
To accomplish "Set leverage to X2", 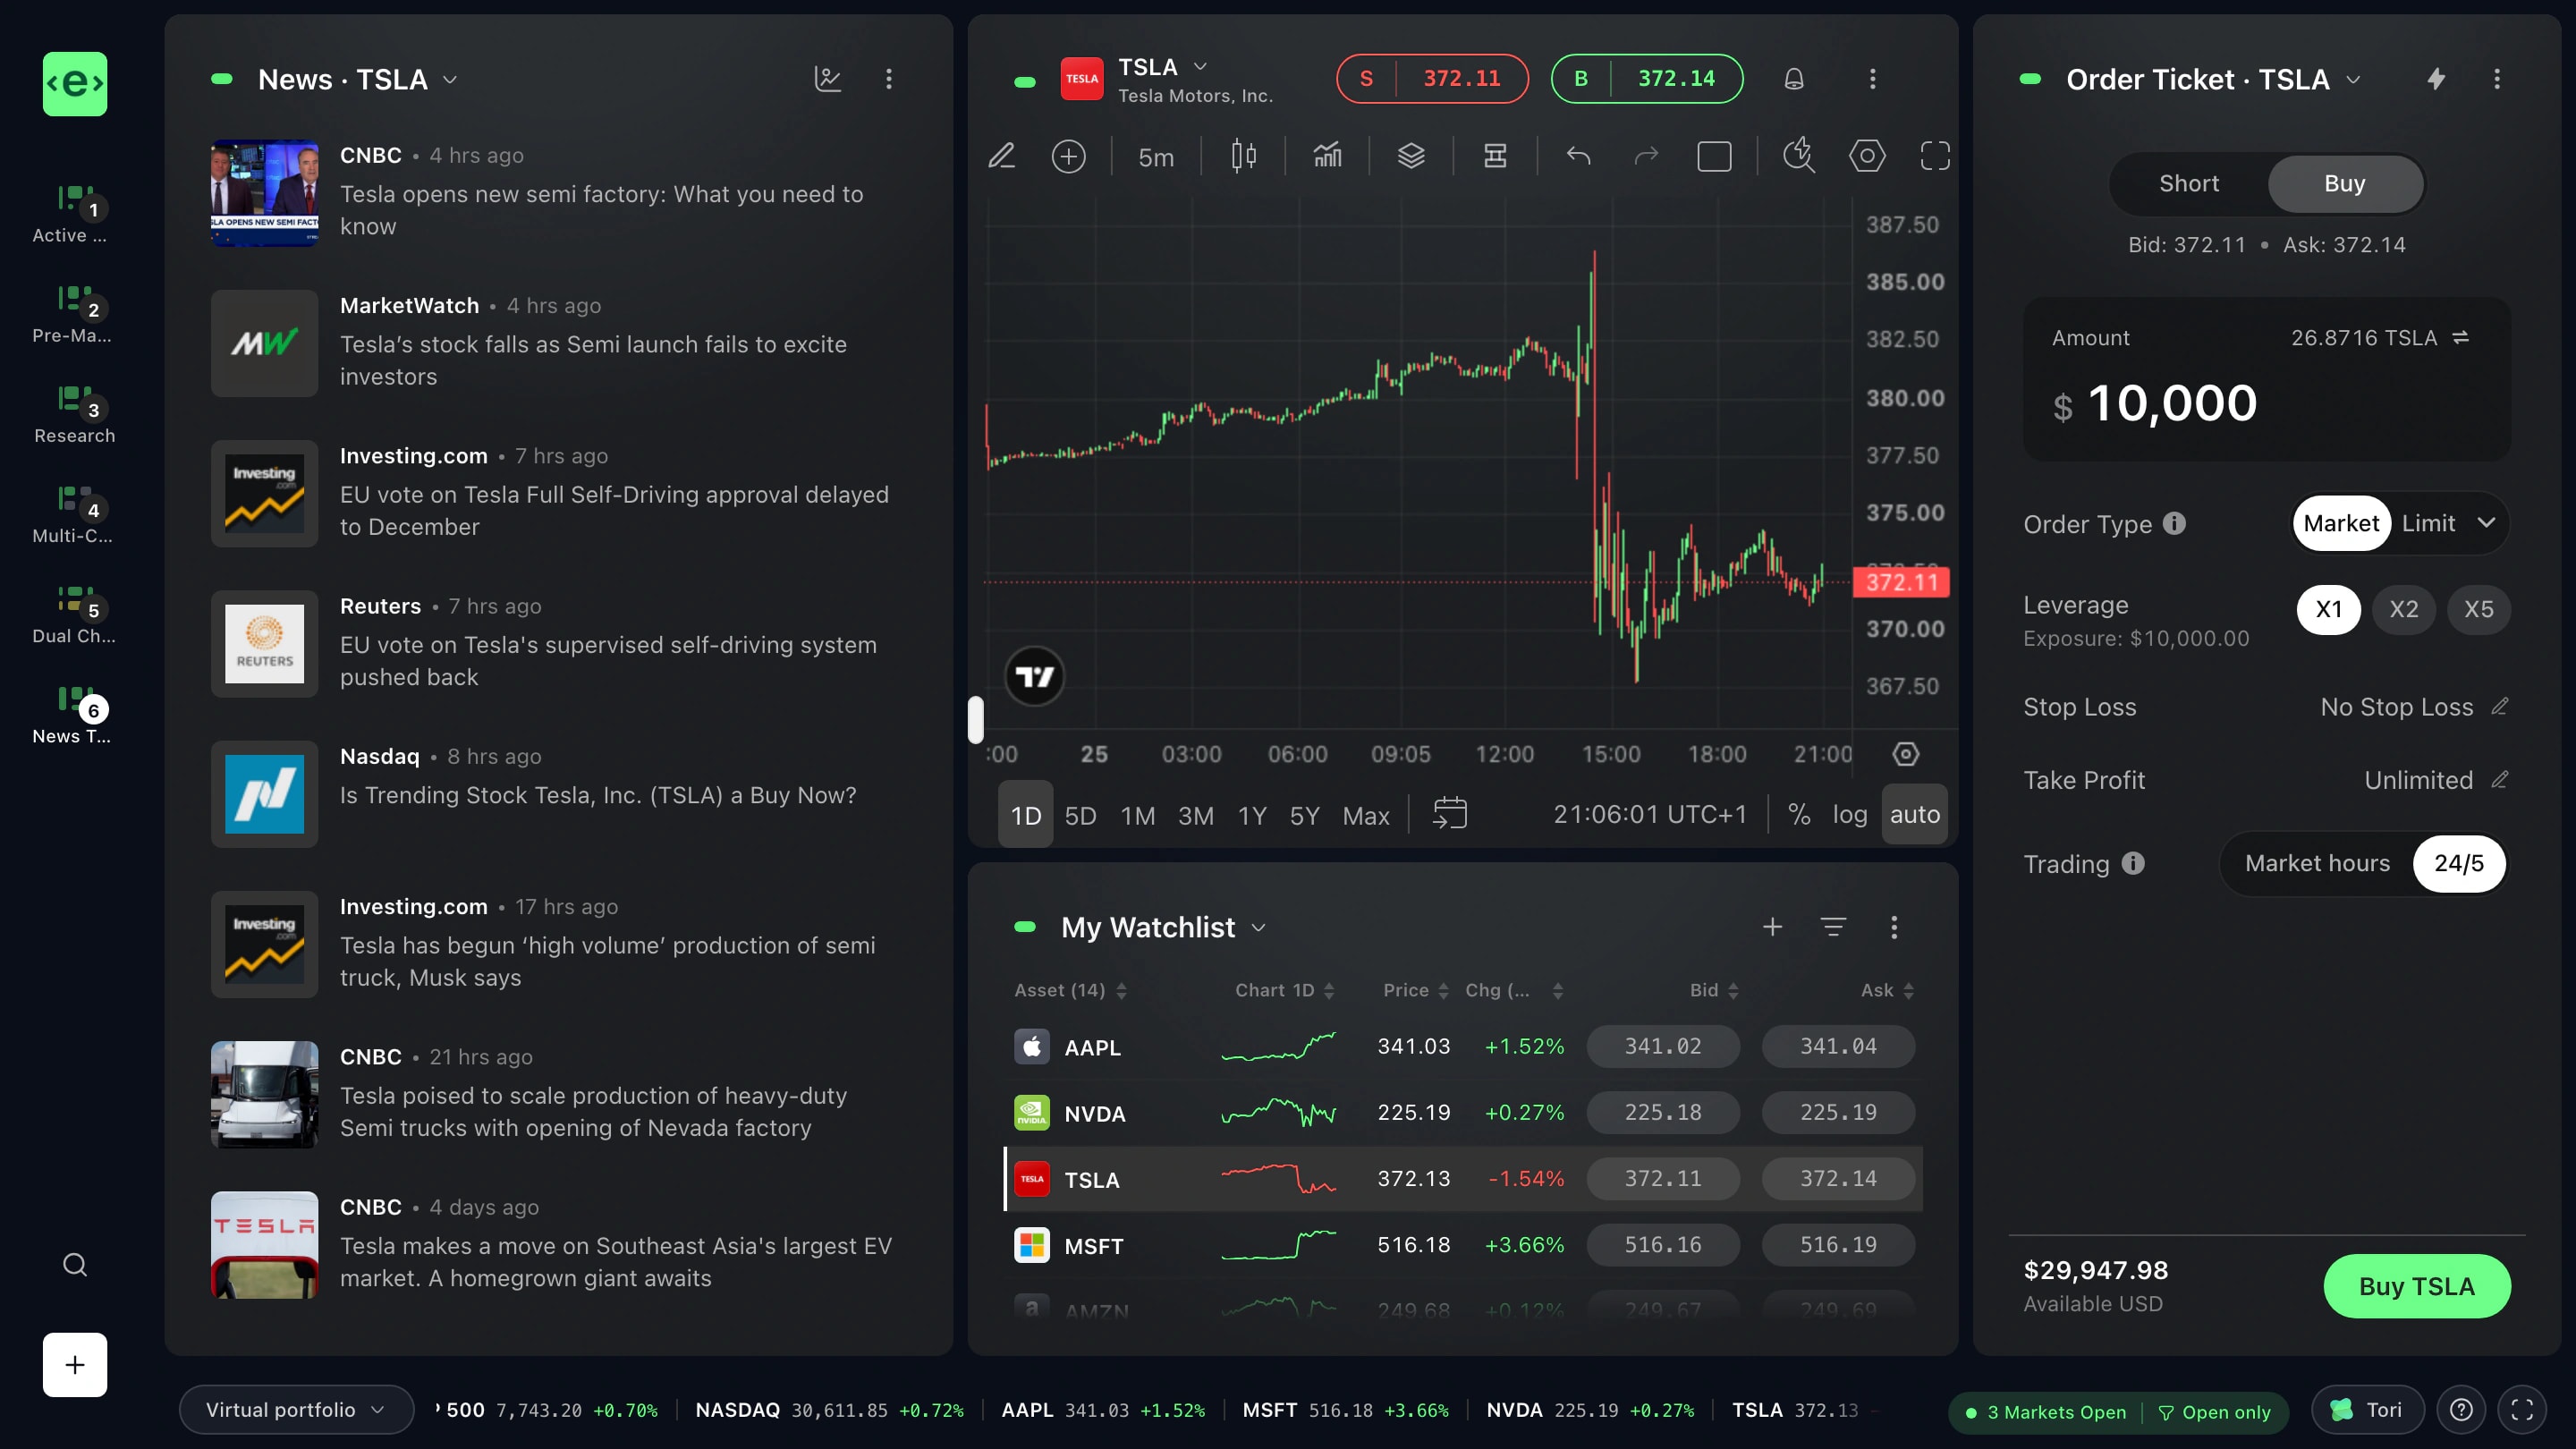I will [x=2404, y=609].
